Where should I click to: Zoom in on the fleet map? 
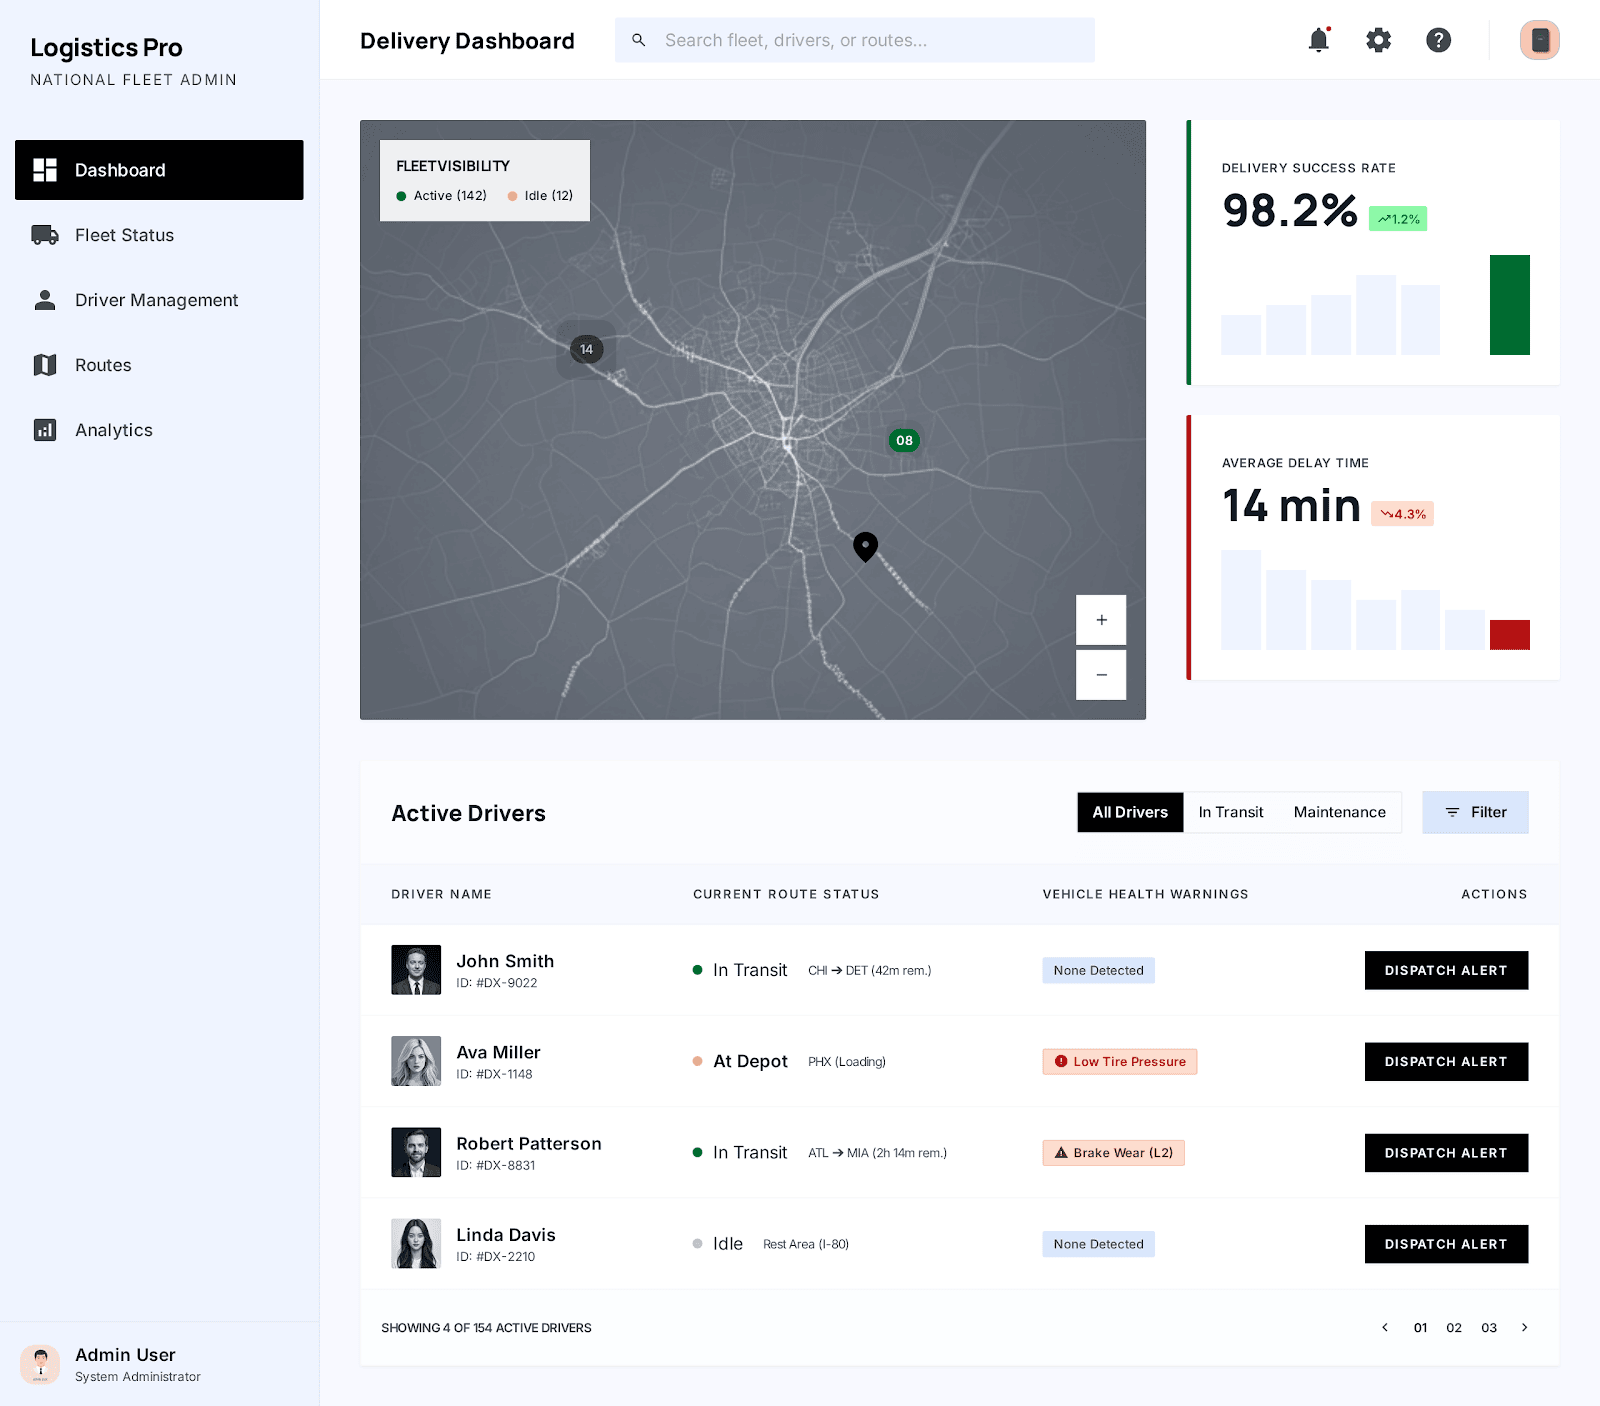click(x=1101, y=620)
